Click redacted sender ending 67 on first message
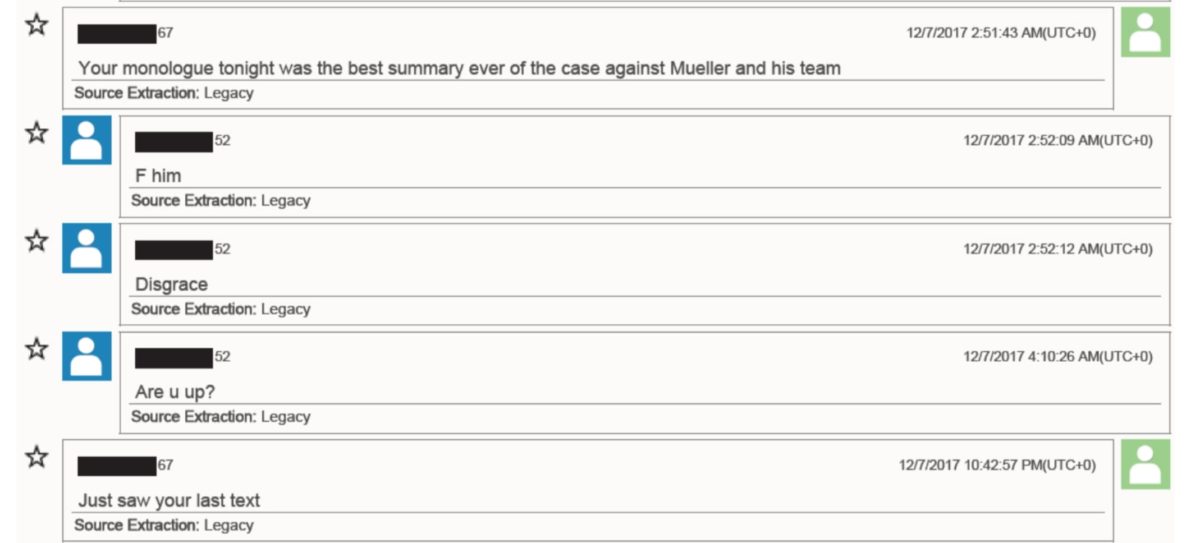Image resolution: width=1200 pixels, height=543 pixels. point(125,33)
